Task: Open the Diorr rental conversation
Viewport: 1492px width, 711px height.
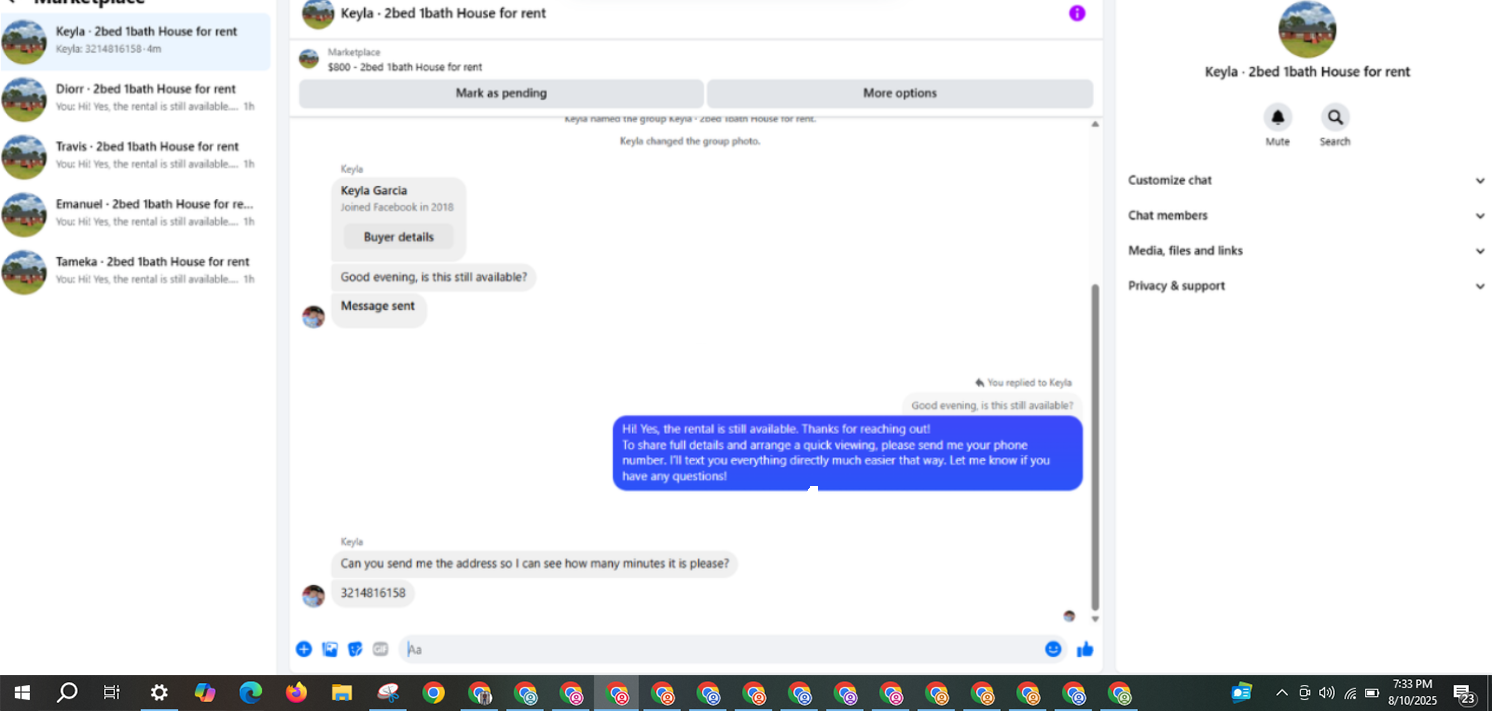Action: point(135,97)
